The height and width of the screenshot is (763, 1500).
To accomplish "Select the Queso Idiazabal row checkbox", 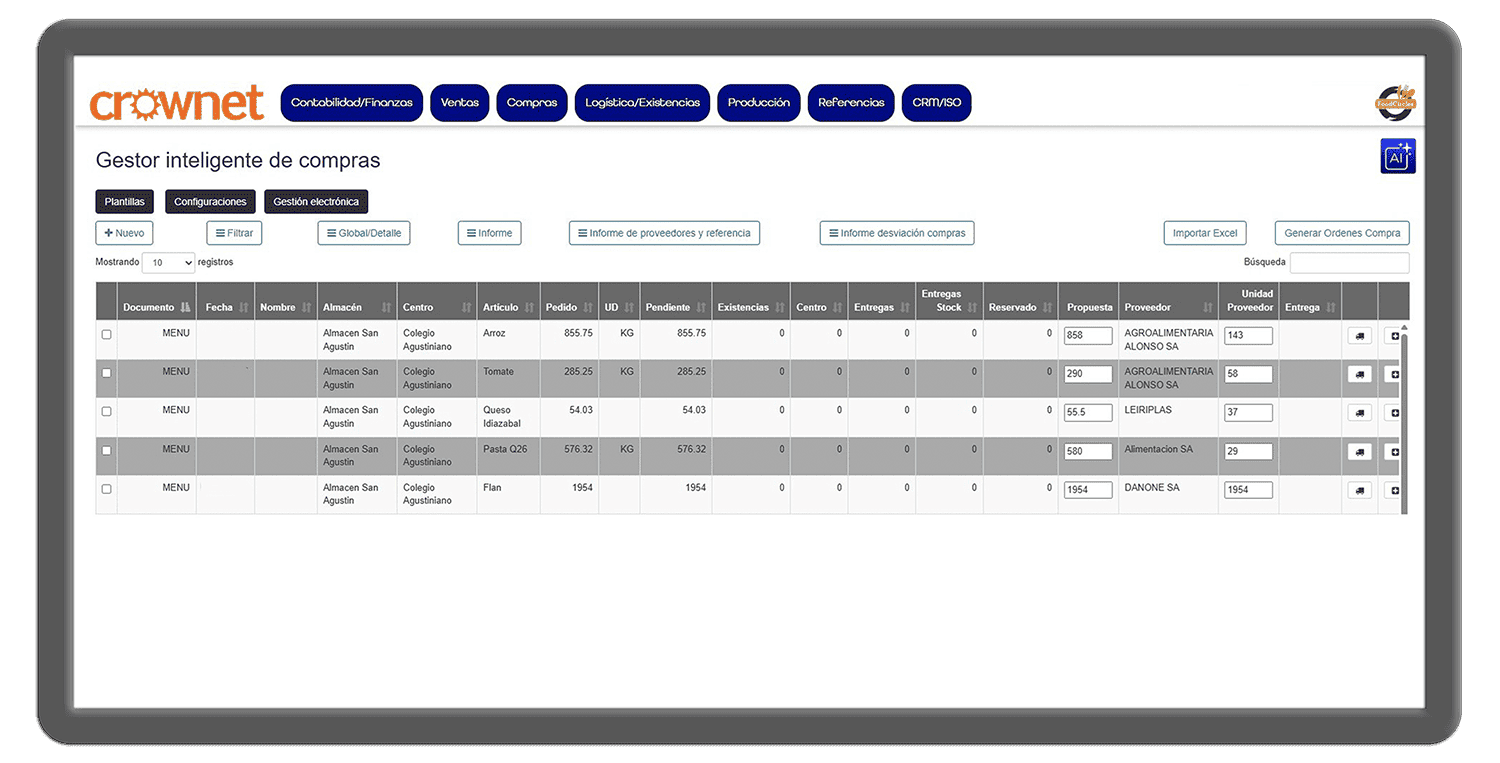I will tap(107, 412).
